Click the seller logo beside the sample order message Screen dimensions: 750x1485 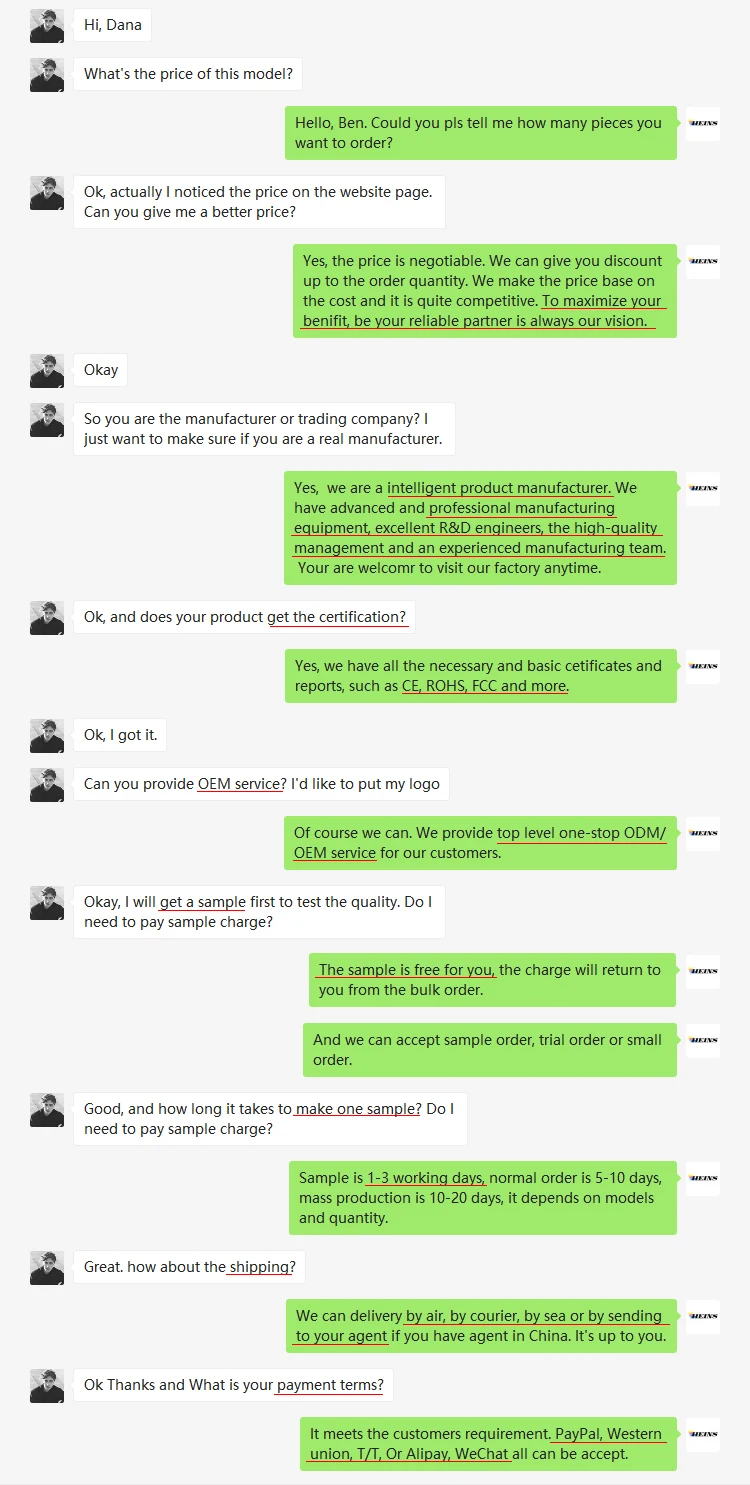pos(703,1040)
